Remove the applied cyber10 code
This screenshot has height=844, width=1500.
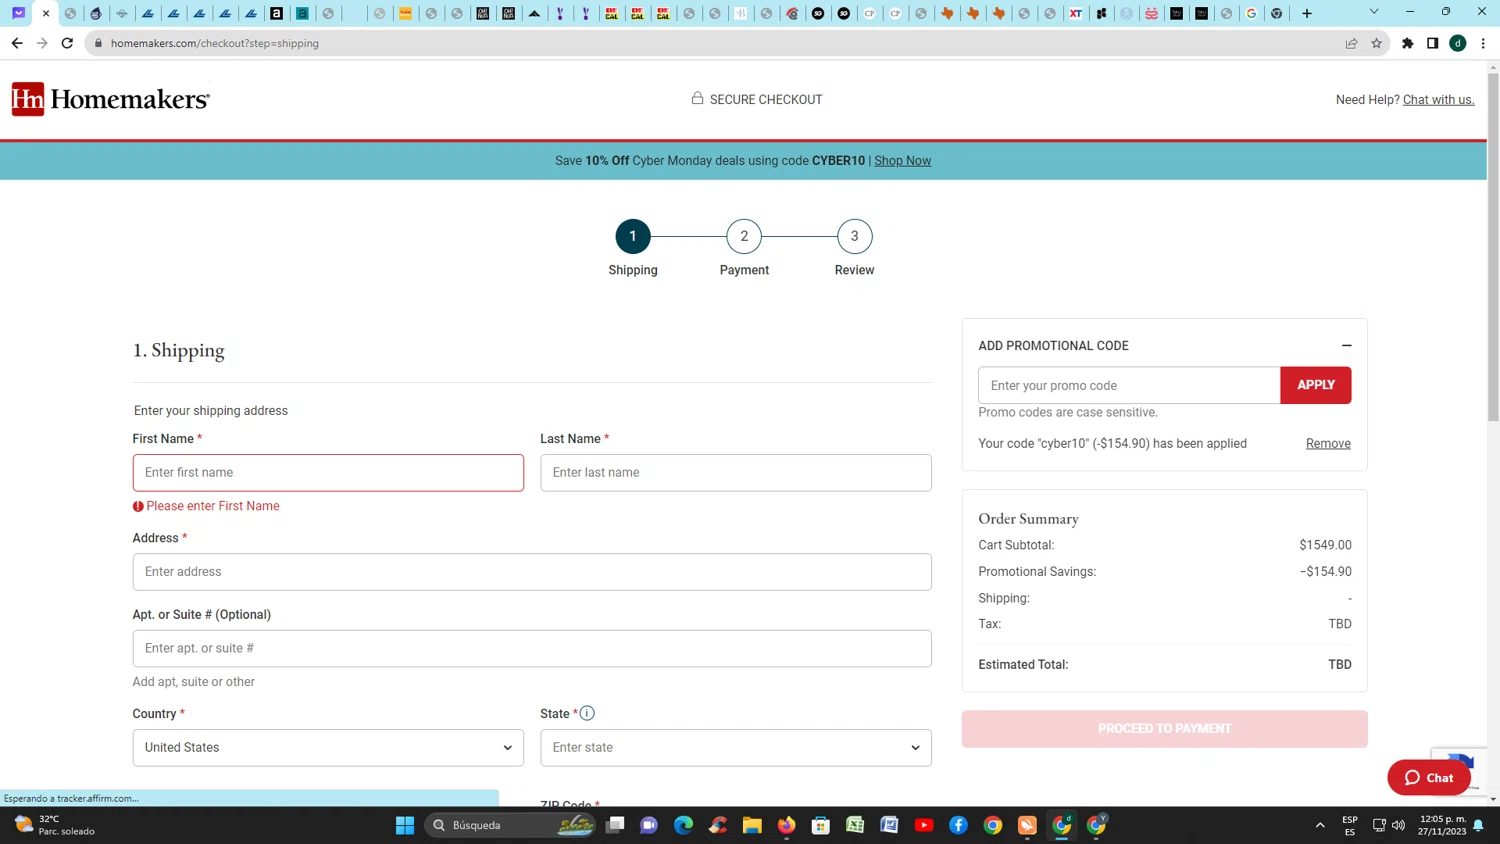[1328, 443]
